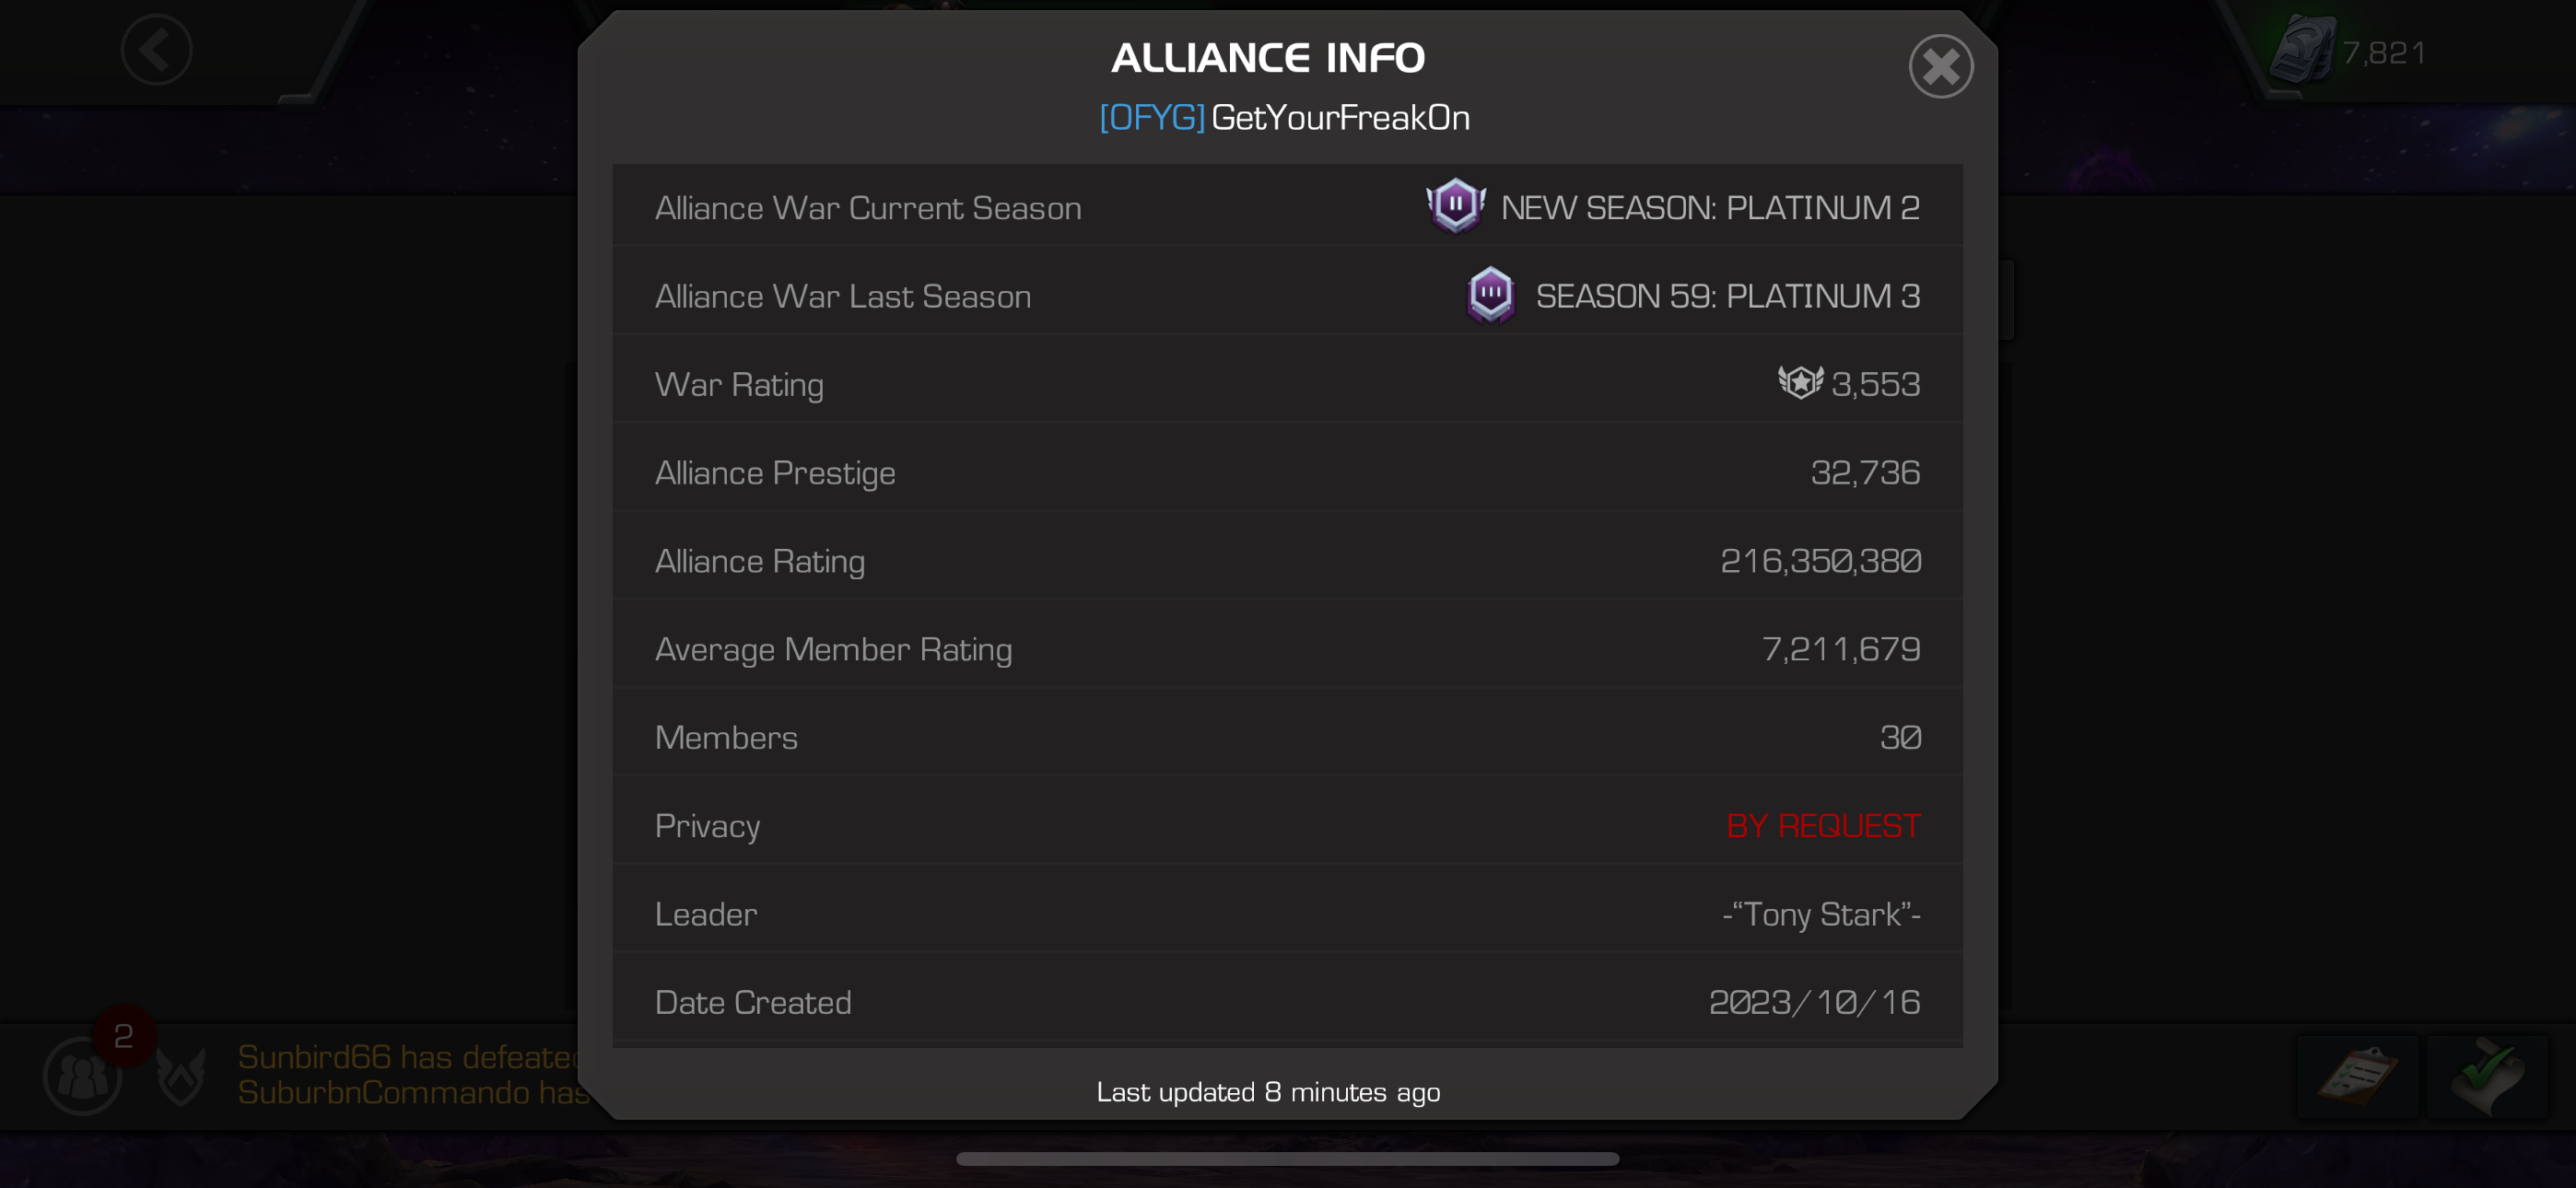Tap the BY REQUEST privacy value
Viewport: 2576px width, 1188px height.
click(1822, 826)
